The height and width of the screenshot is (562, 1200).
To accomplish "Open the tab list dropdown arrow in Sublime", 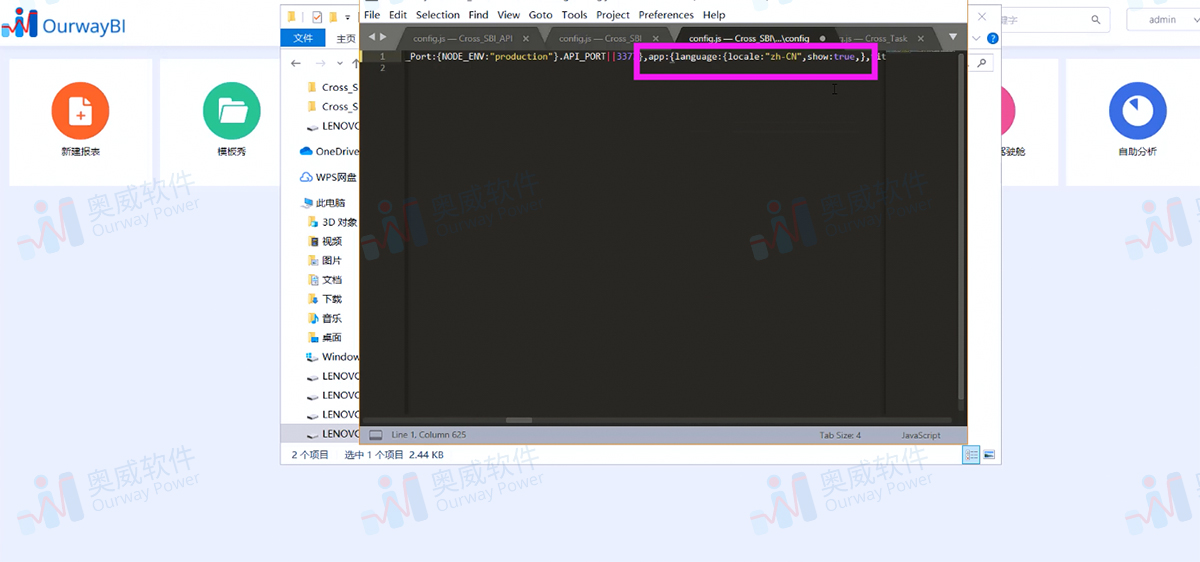I will click(x=953, y=37).
